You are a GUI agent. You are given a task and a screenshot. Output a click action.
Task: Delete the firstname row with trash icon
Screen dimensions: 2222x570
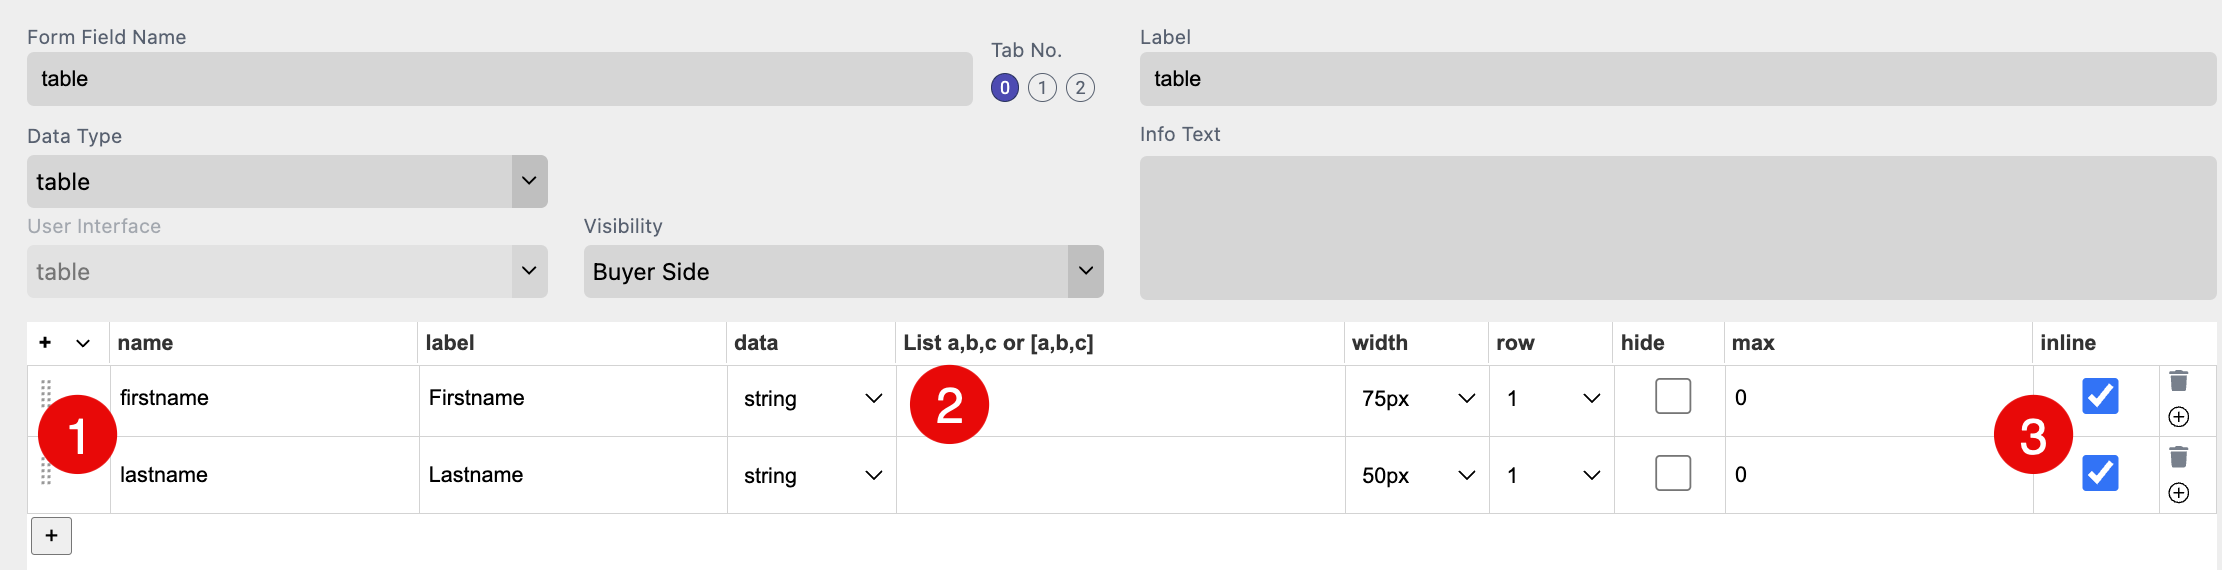coord(2178,381)
